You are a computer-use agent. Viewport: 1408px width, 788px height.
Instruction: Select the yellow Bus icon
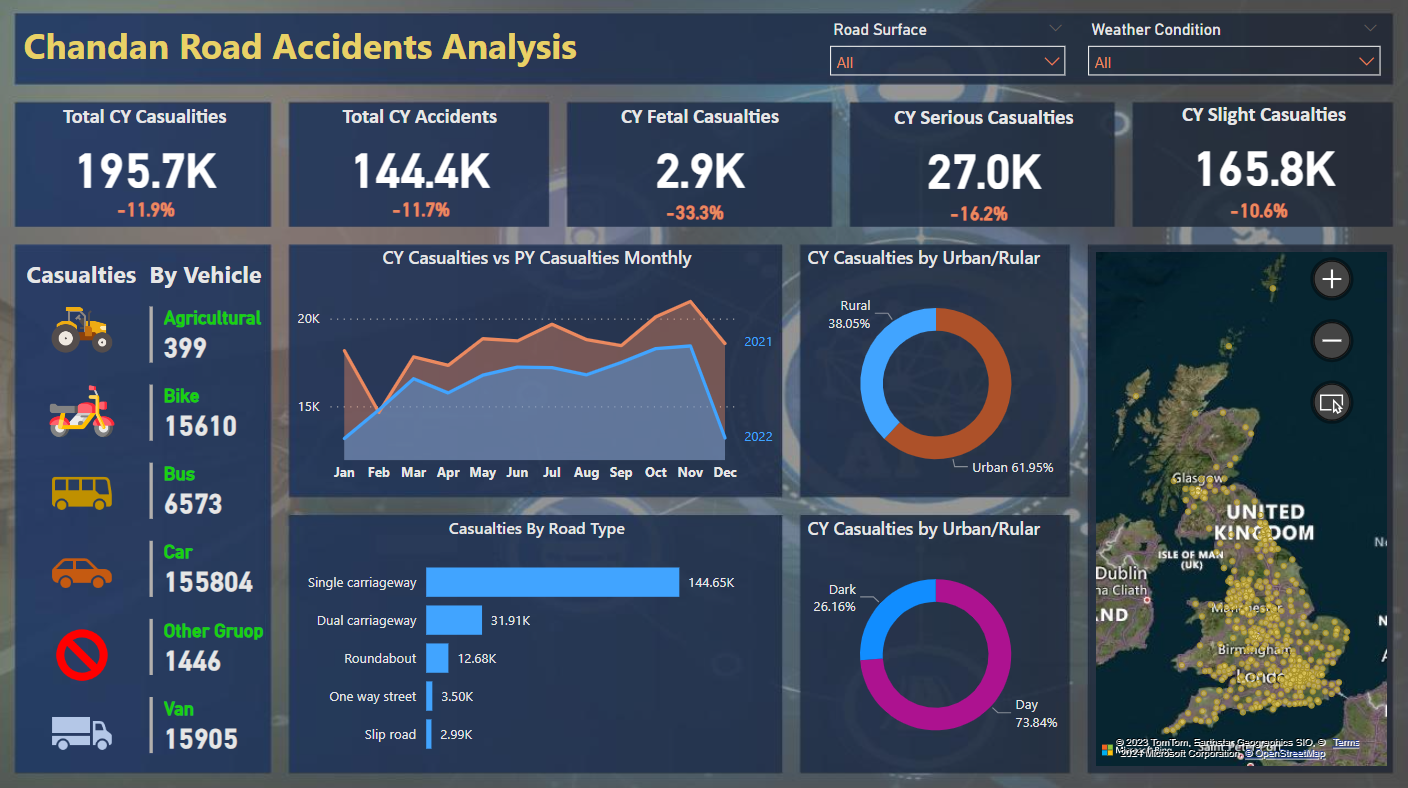pyautogui.click(x=81, y=491)
